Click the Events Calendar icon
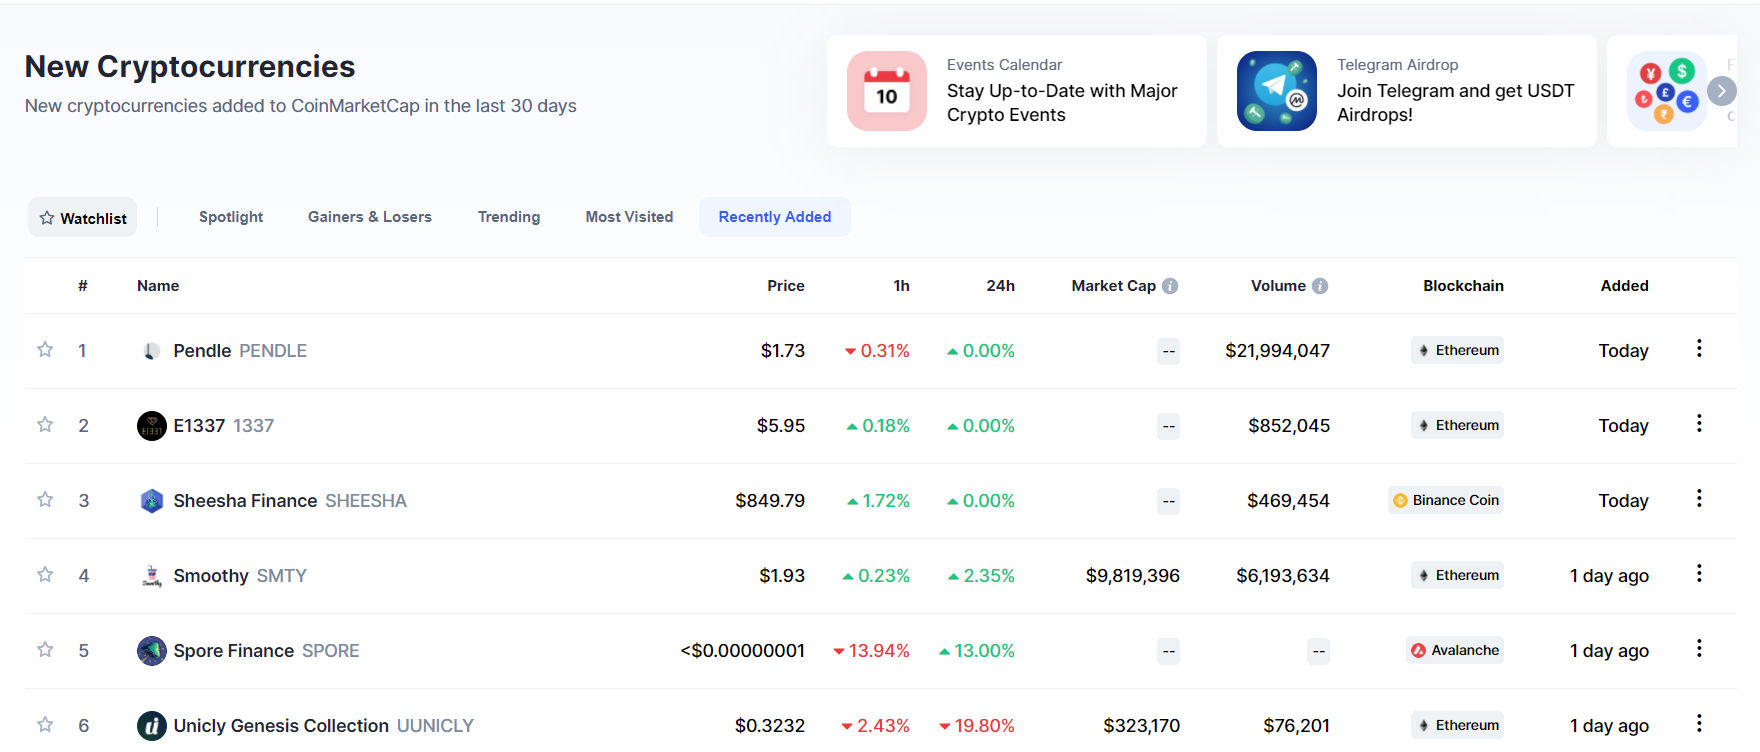This screenshot has width=1760, height=752. coord(886,91)
